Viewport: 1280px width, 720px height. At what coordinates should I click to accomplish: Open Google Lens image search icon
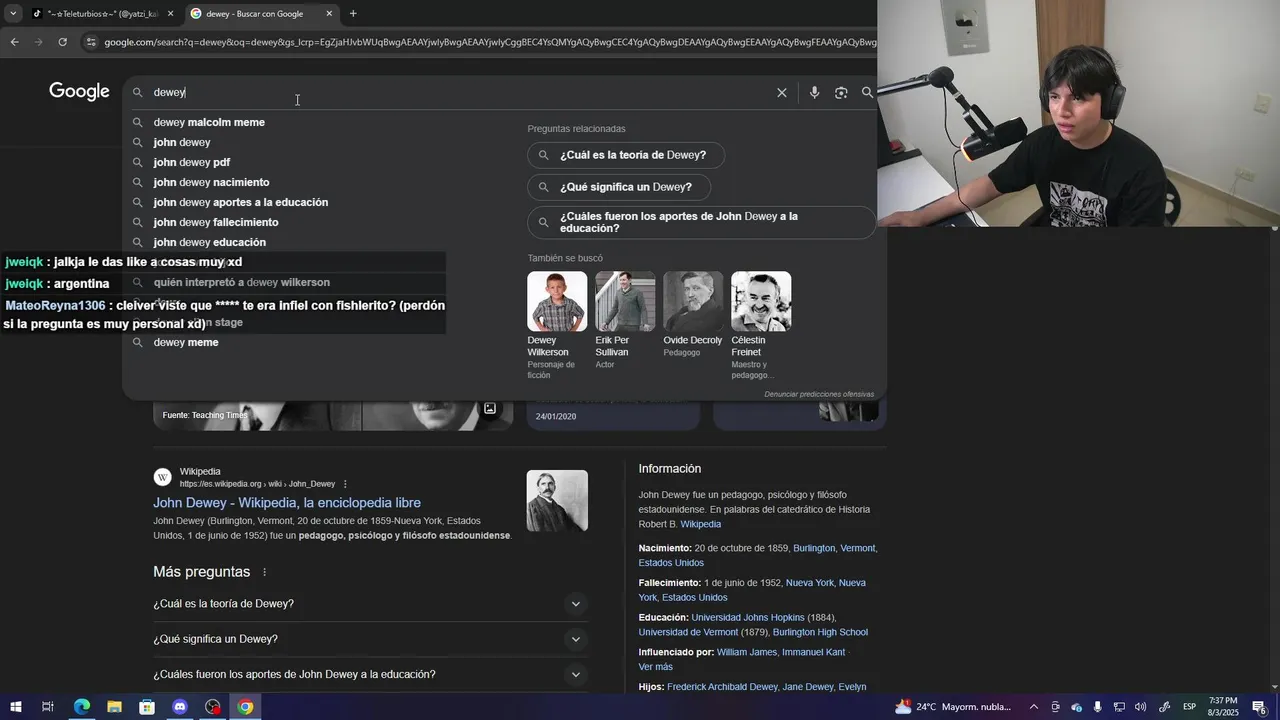click(x=841, y=92)
